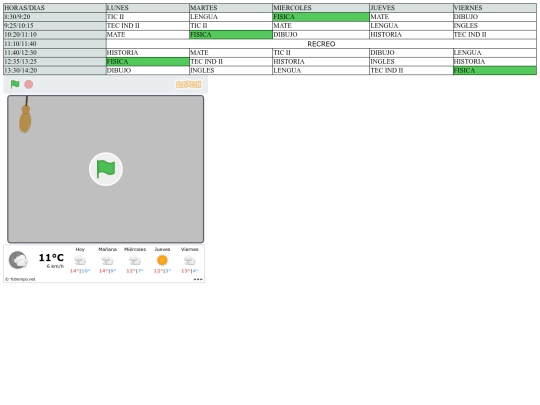The image size is (540, 405).
Task: Click TIC II cell in 8:30/9:20 row
Action: coord(148,17)
